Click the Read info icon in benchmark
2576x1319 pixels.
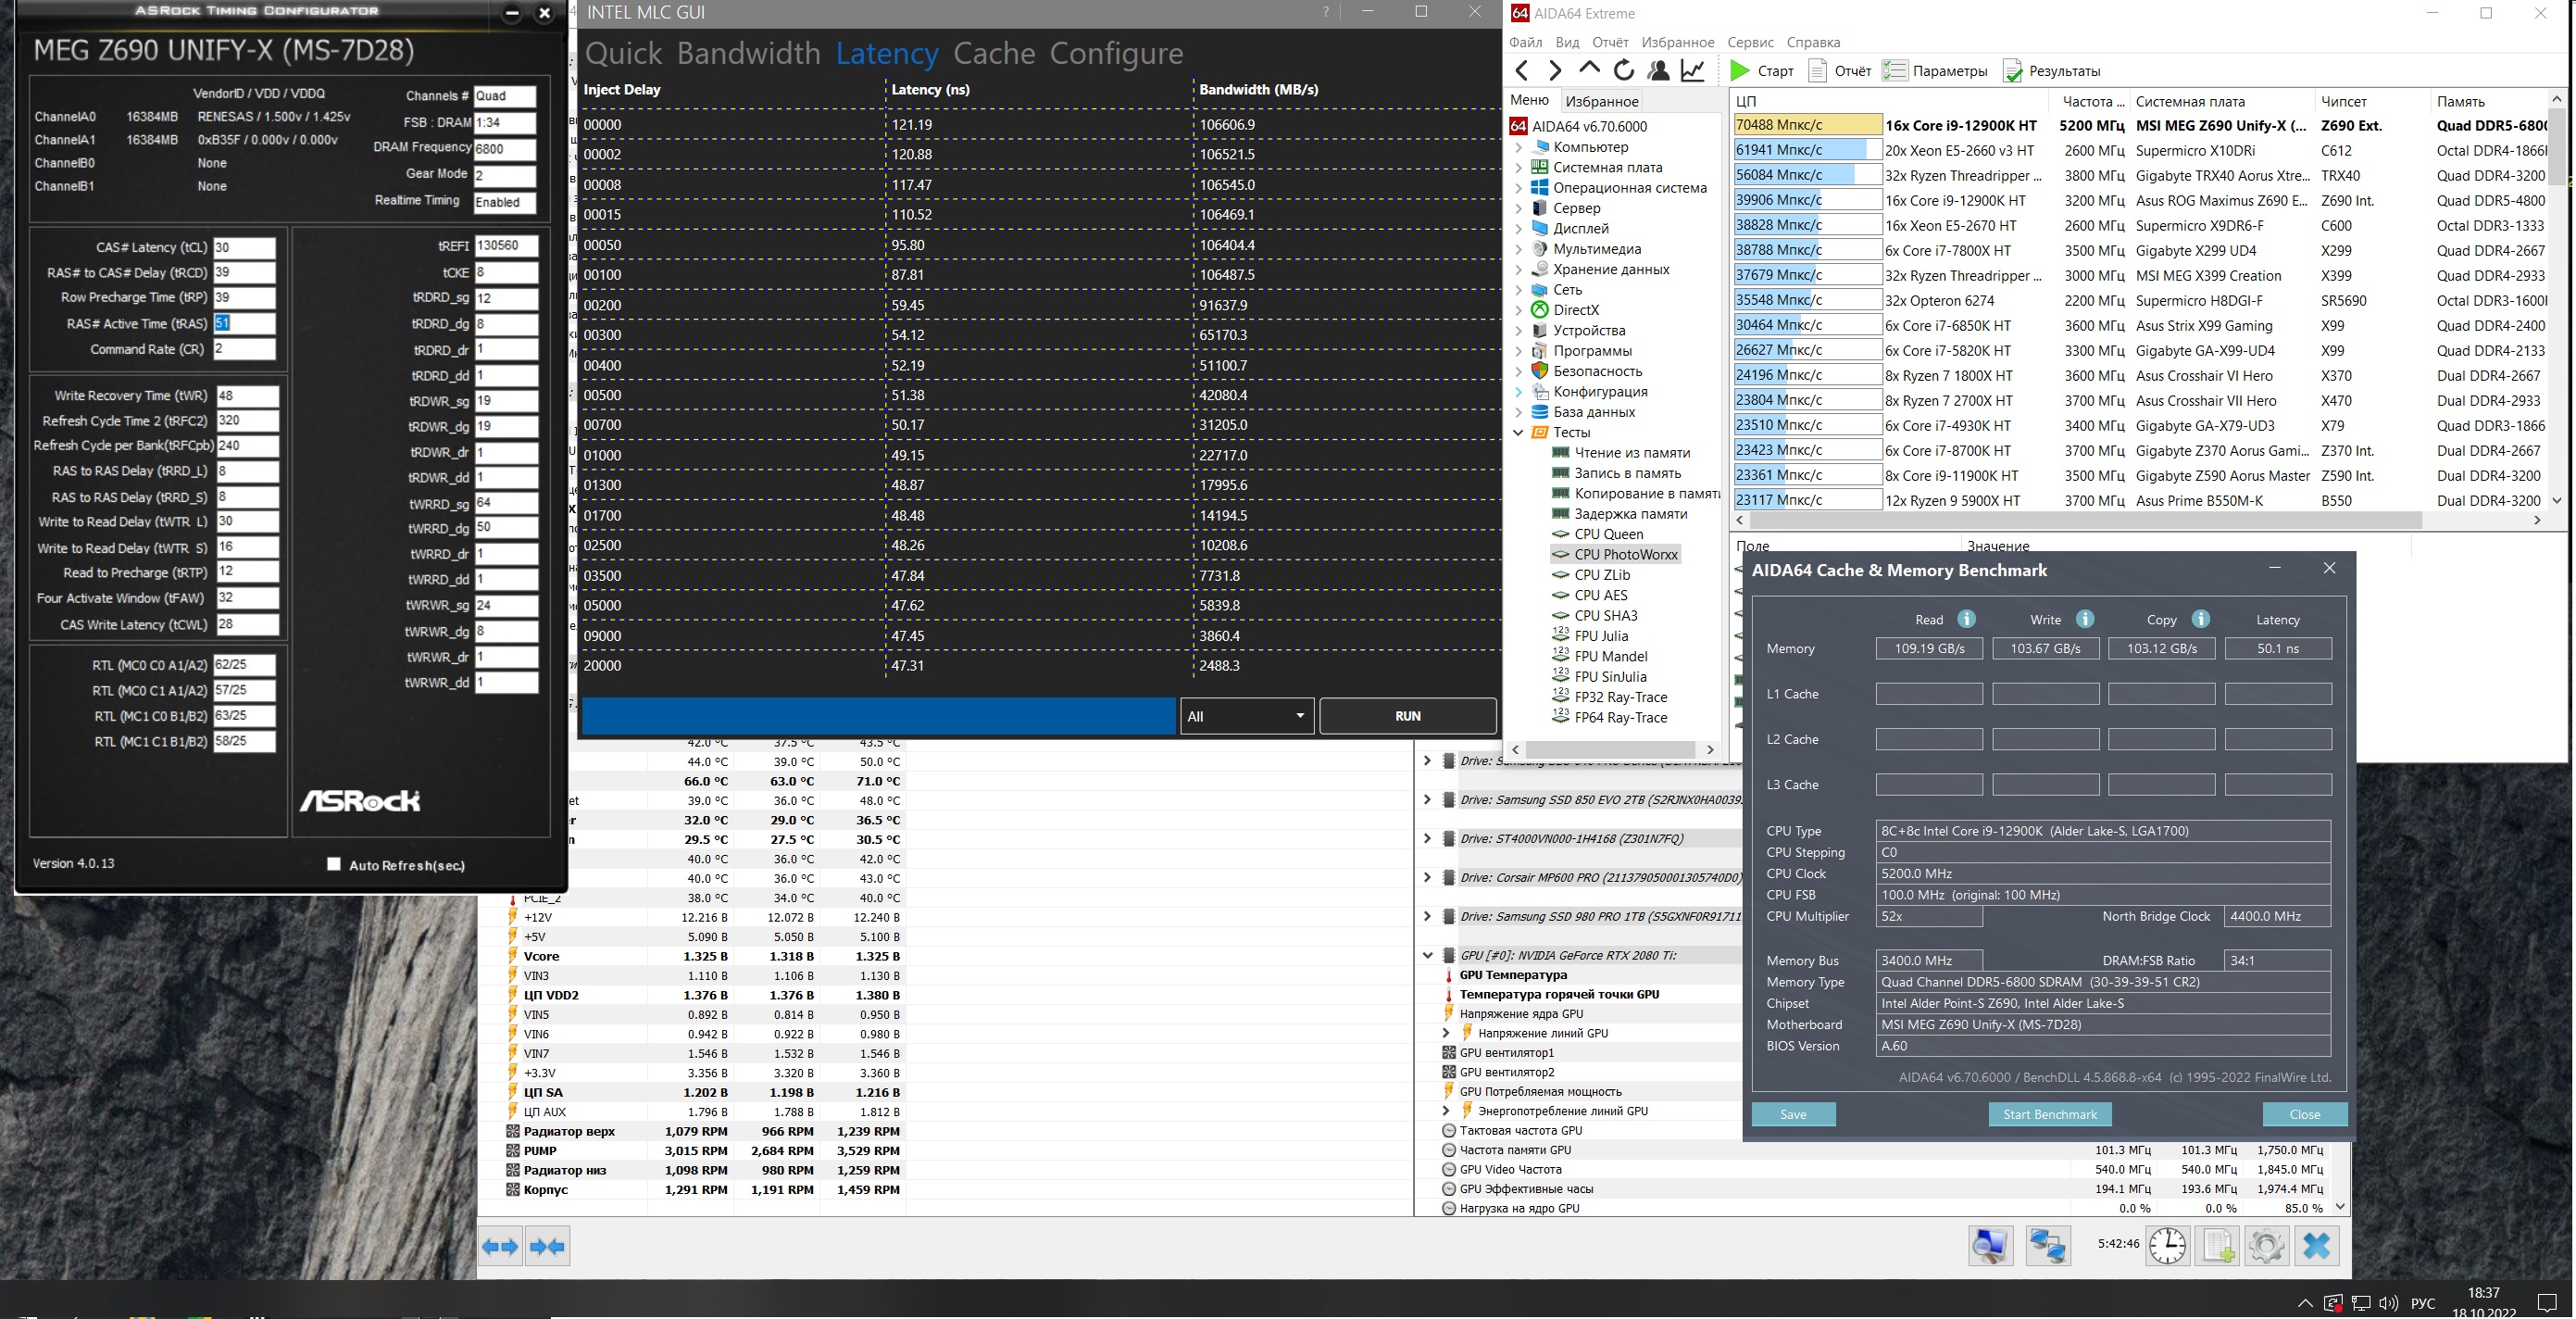coord(1966,619)
